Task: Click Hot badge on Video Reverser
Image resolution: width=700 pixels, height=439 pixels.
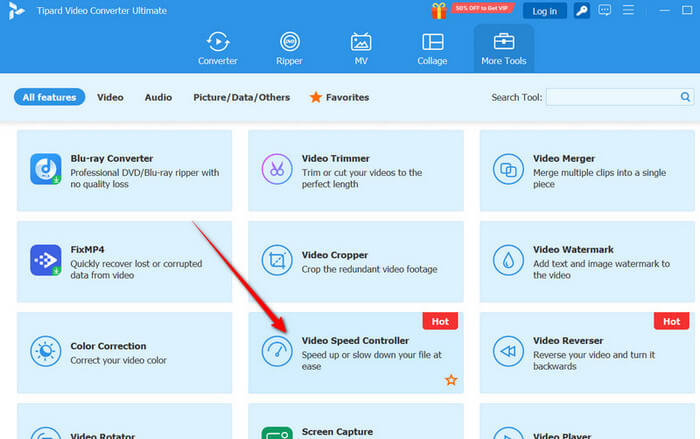Action: click(671, 321)
